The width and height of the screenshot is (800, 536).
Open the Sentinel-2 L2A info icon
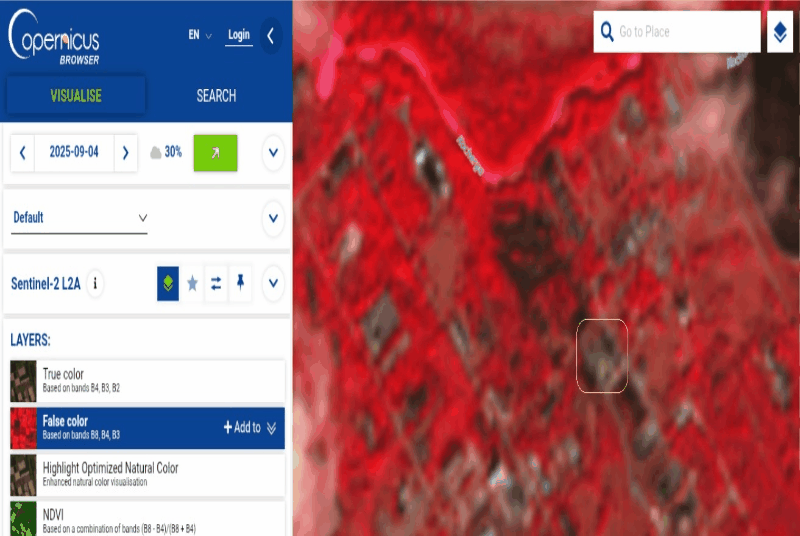(96, 284)
